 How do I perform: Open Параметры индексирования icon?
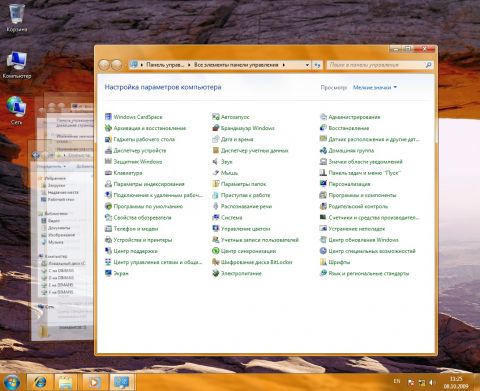(x=108, y=184)
